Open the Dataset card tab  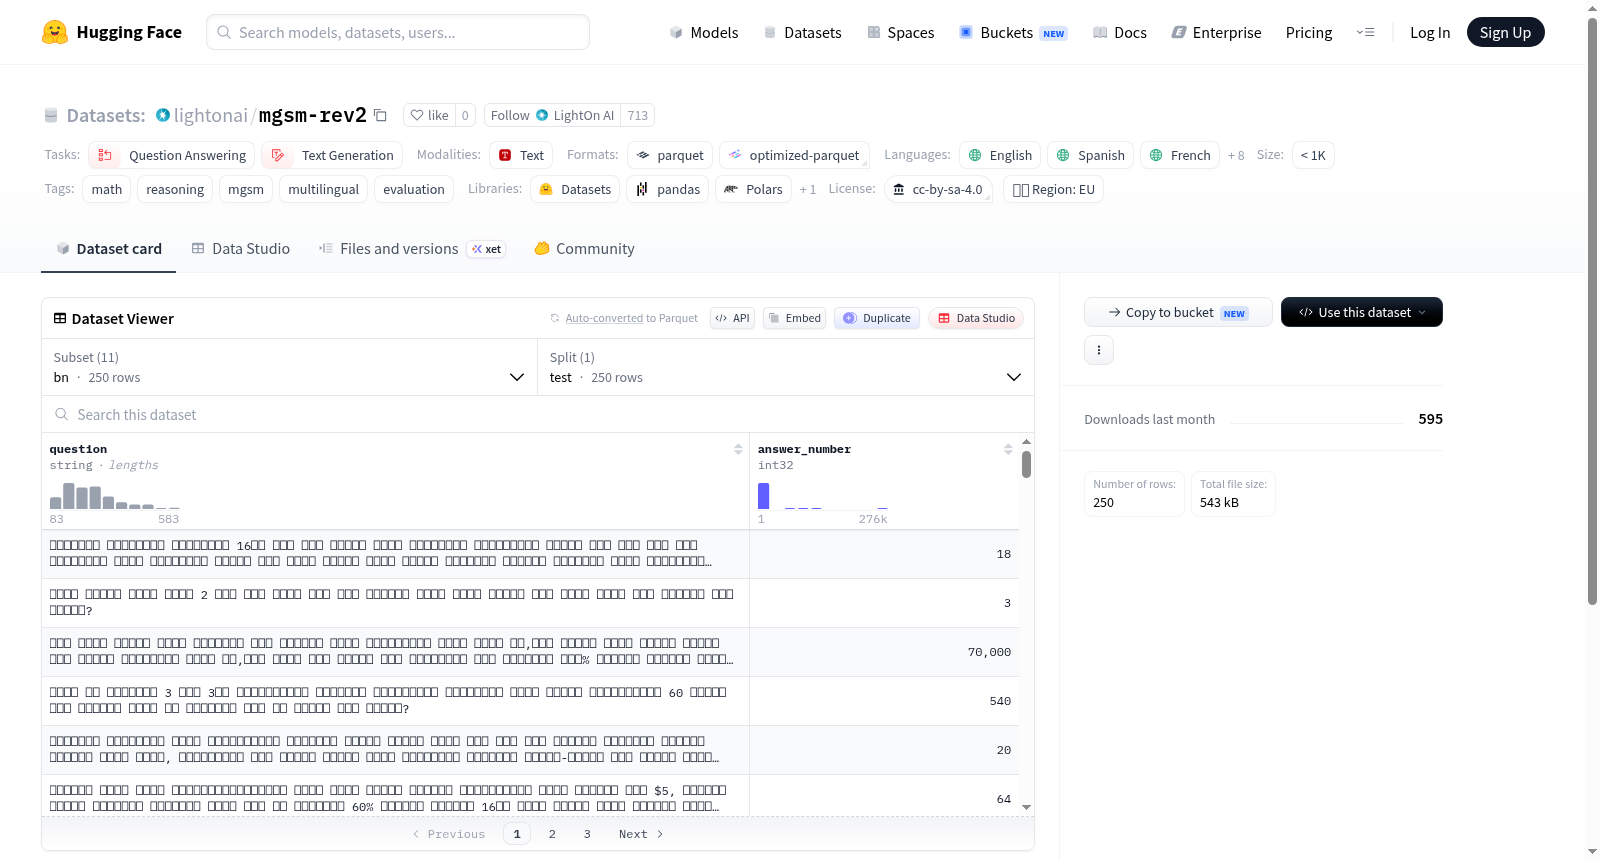tap(108, 248)
